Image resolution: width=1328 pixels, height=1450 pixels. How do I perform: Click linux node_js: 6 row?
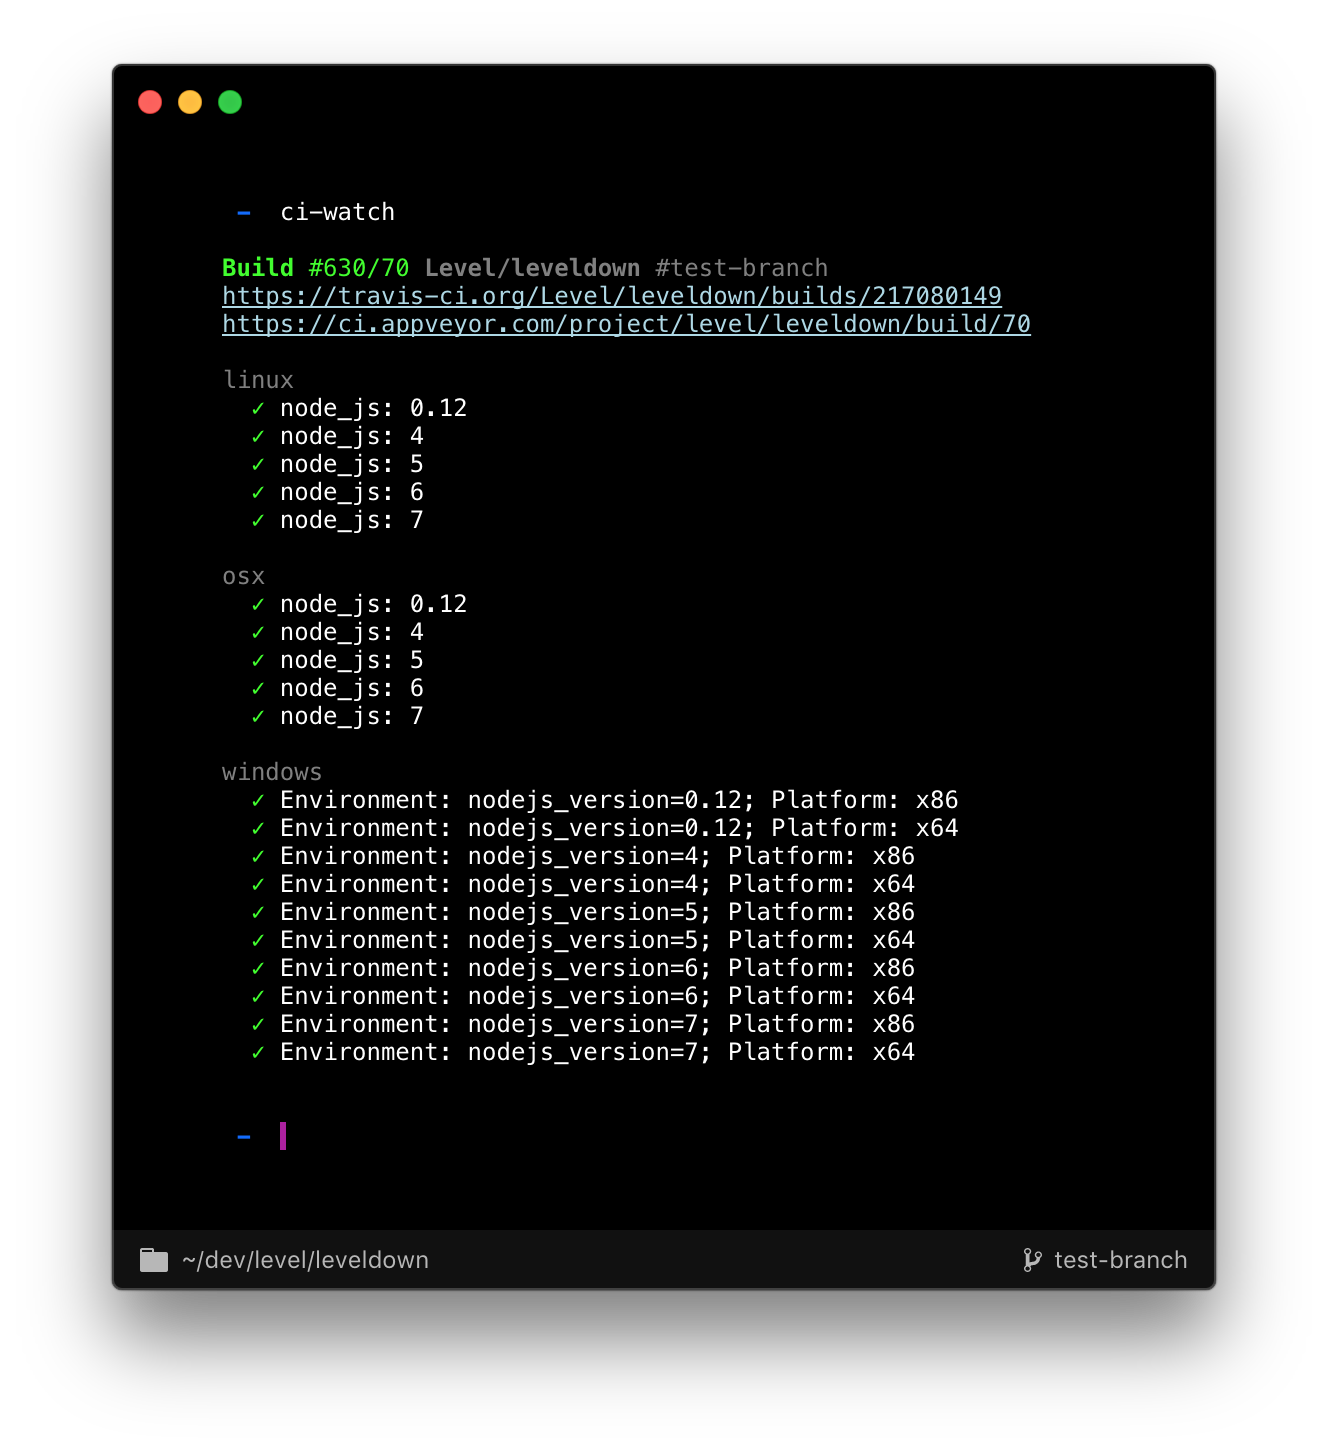point(337,492)
